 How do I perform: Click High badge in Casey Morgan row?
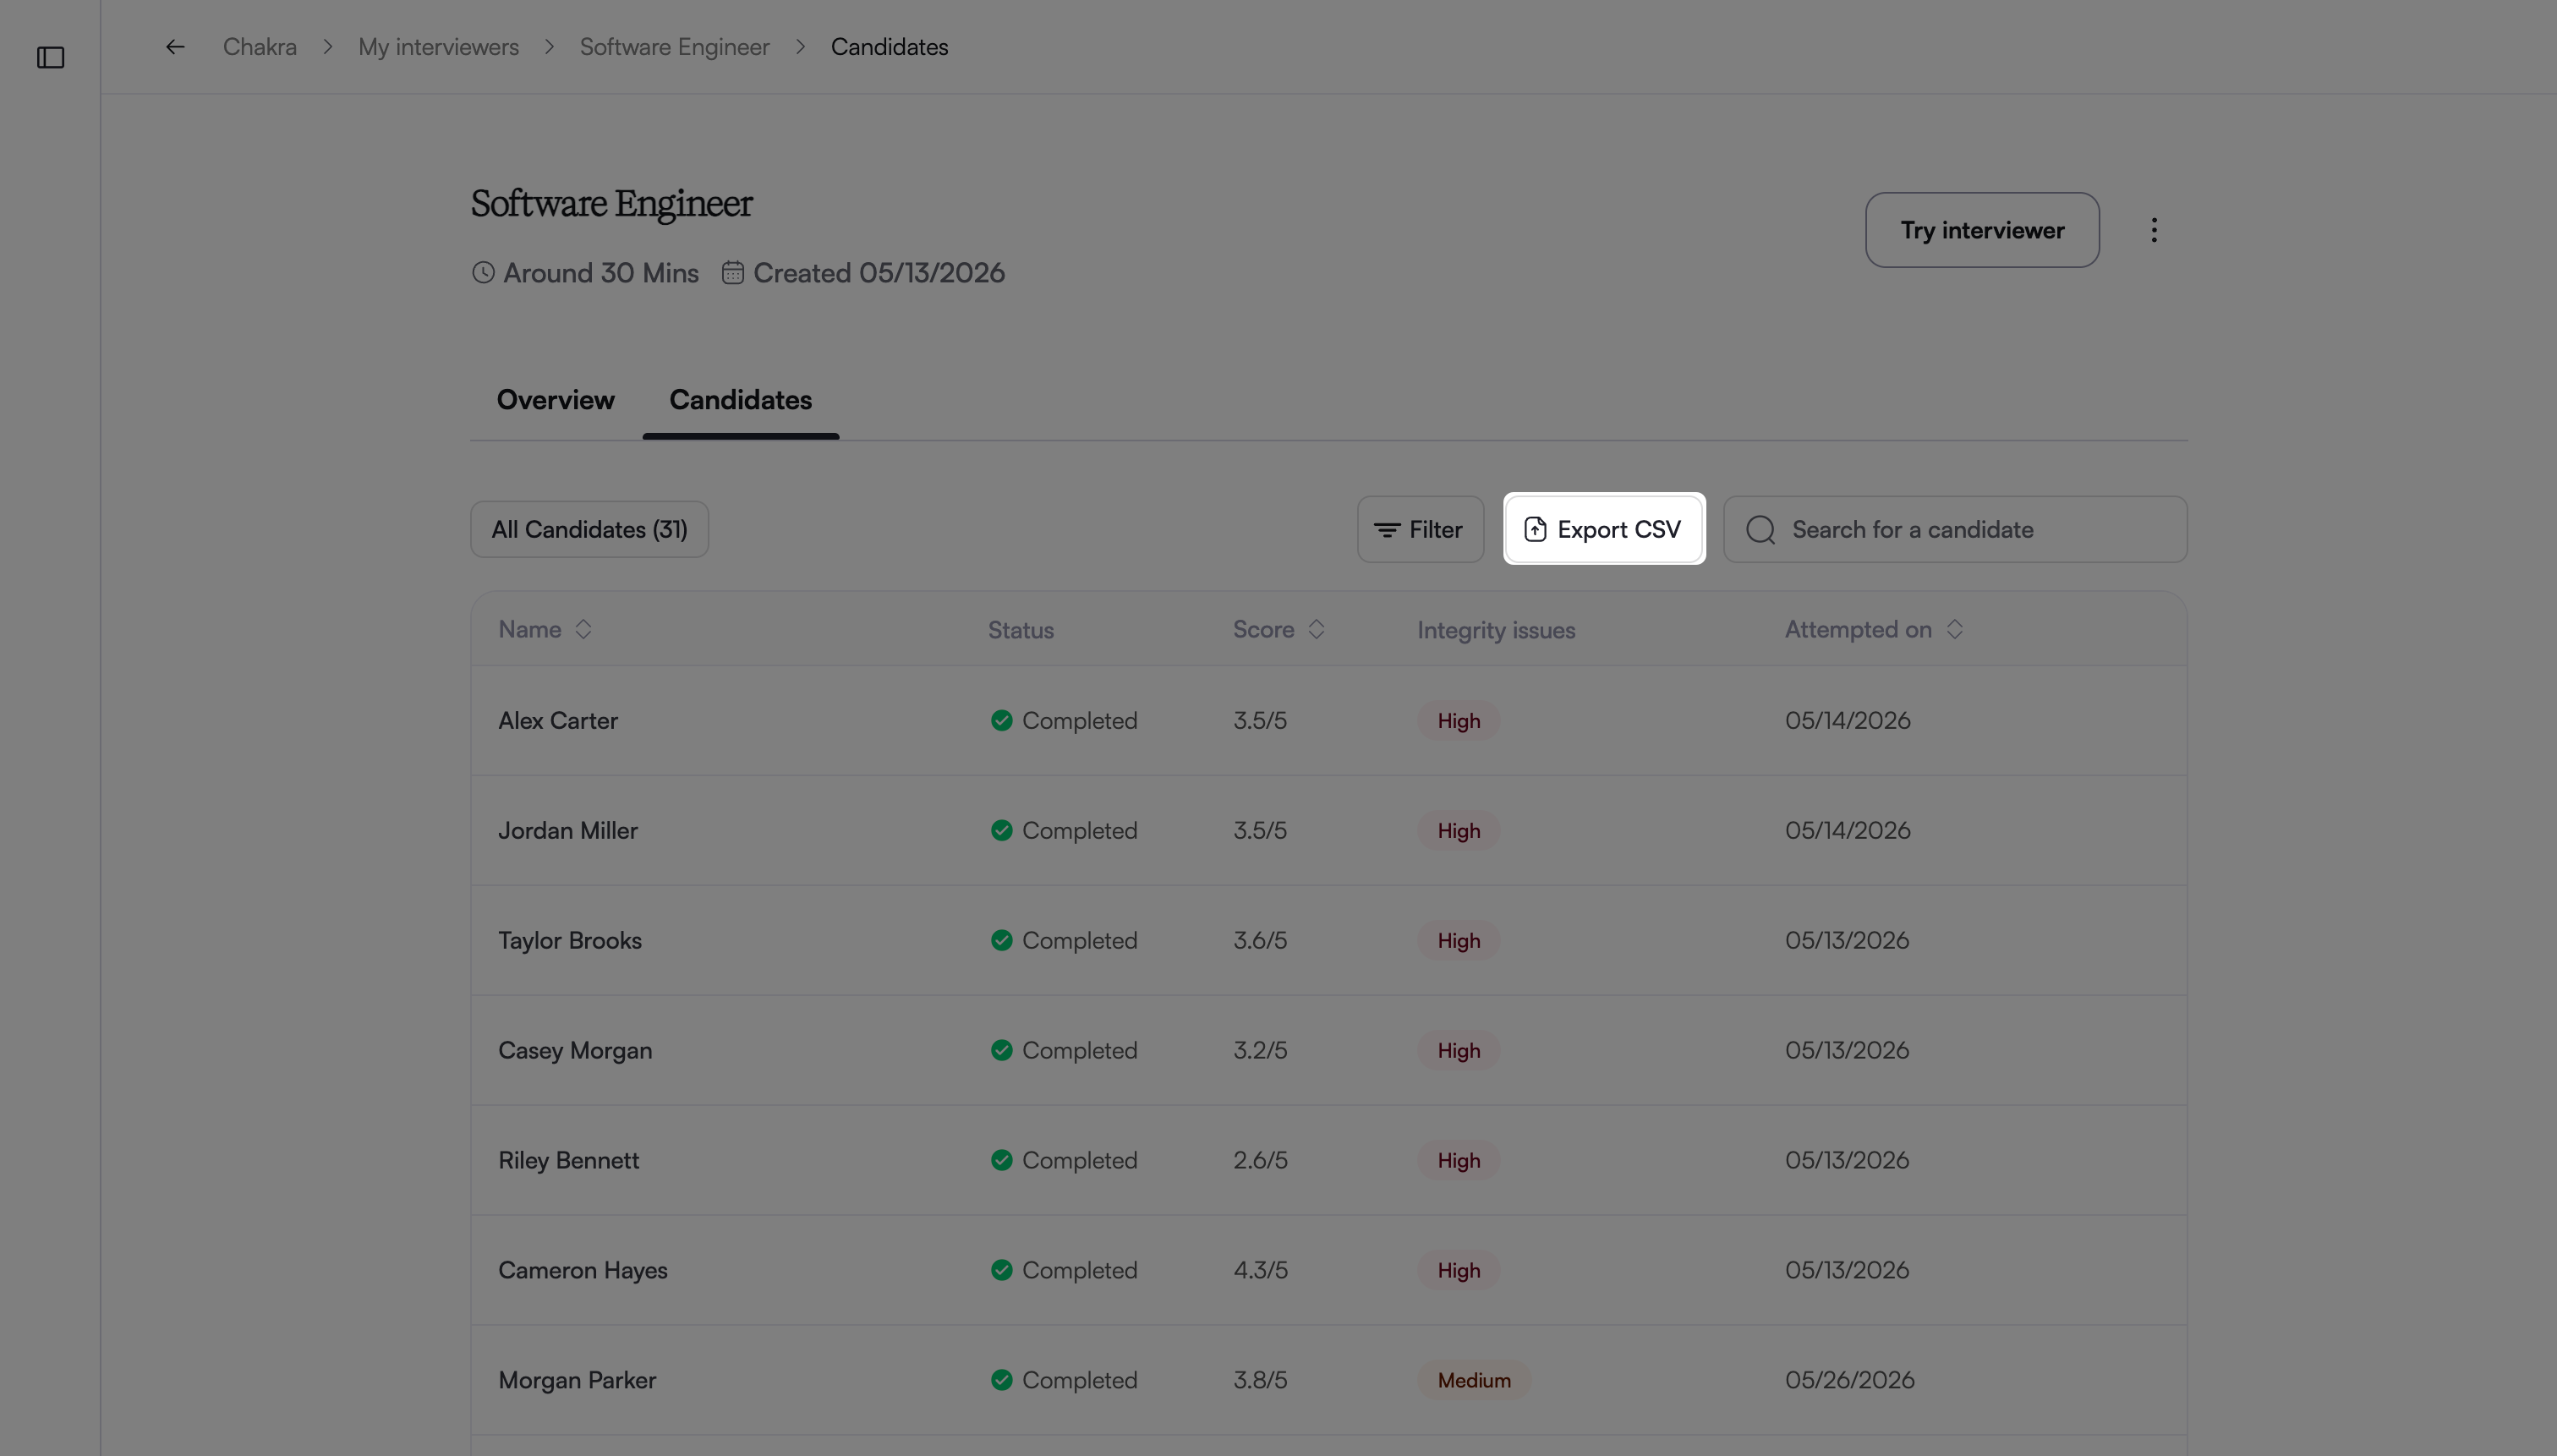[1458, 1050]
